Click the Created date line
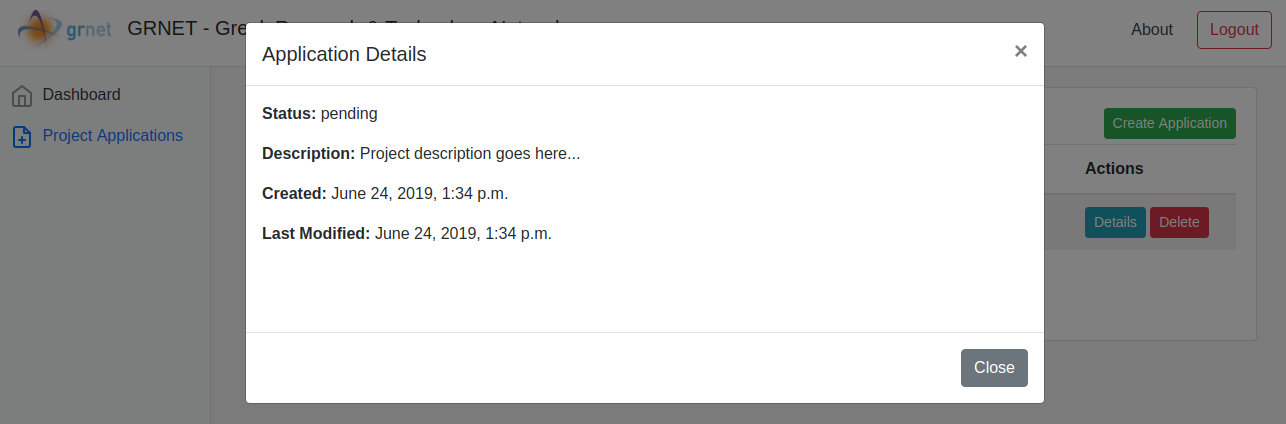Image resolution: width=1286 pixels, height=424 pixels. point(385,194)
